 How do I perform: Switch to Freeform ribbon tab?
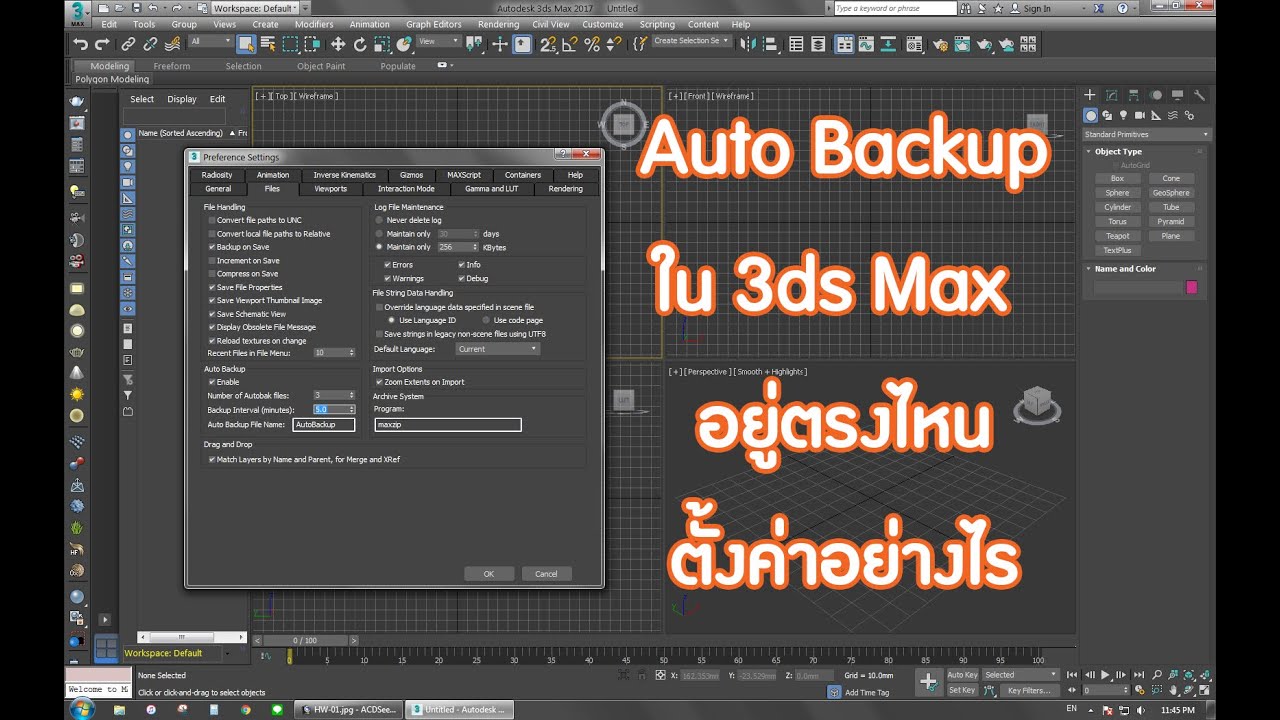(x=172, y=66)
